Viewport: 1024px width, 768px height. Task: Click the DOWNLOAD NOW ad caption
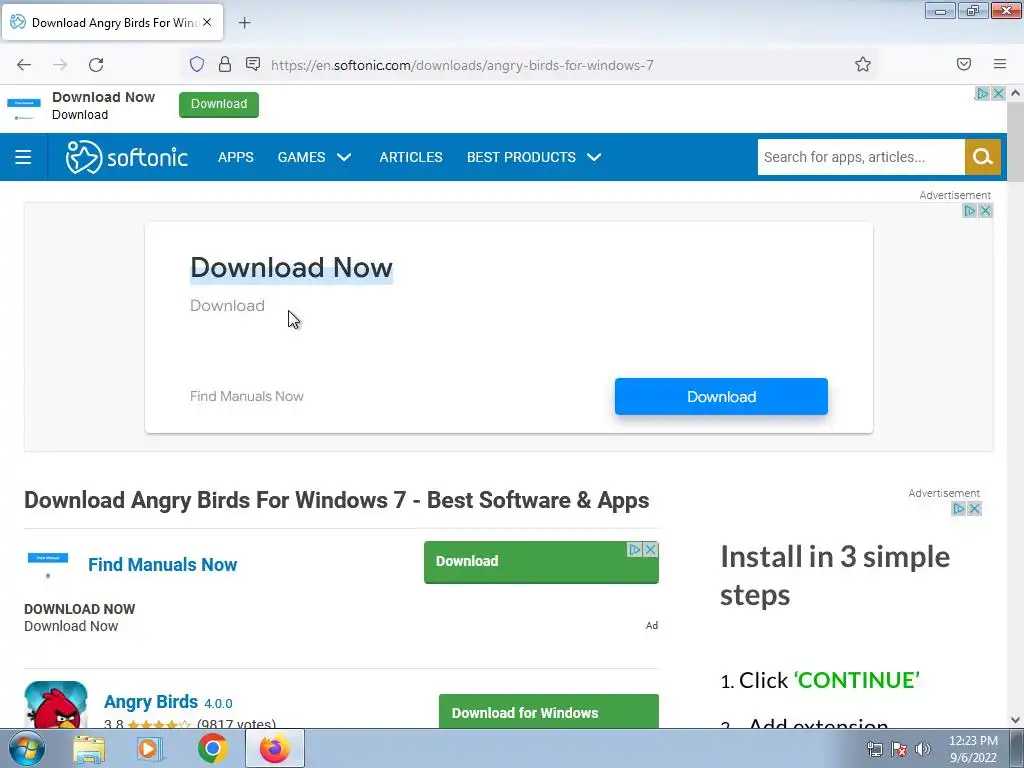point(80,609)
